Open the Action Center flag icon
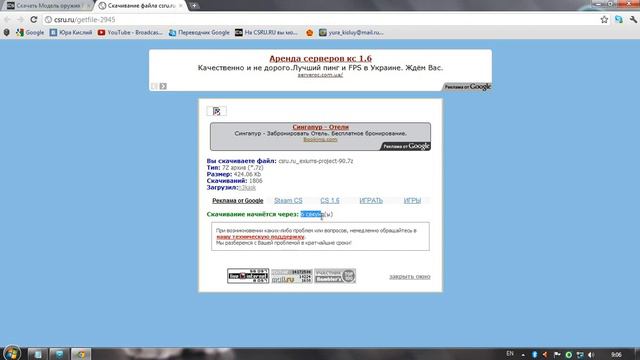 coord(557,354)
